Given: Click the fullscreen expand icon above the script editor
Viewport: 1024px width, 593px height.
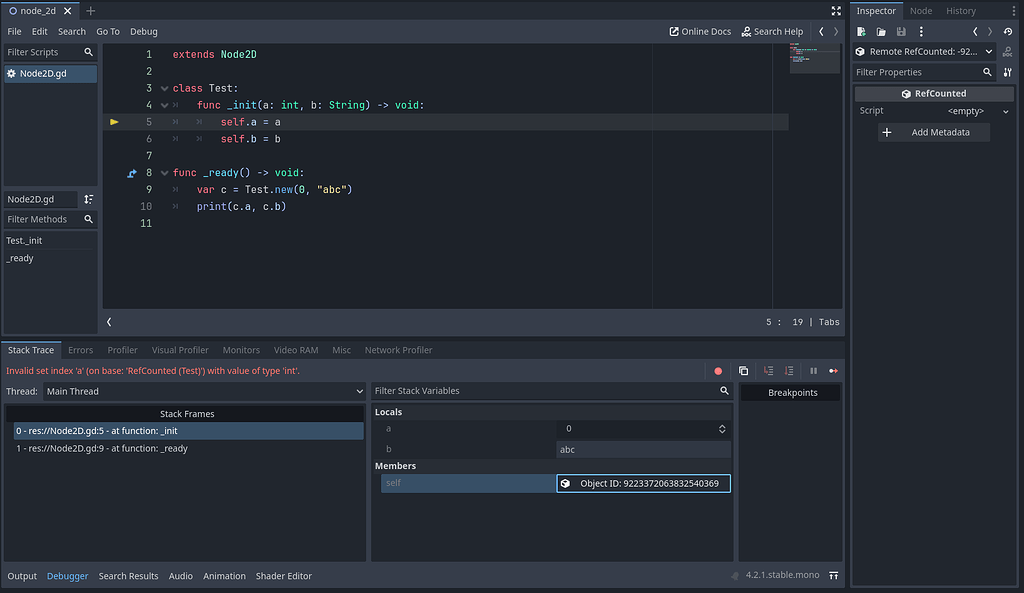Looking at the screenshot, I should click(x=836, y=11).
